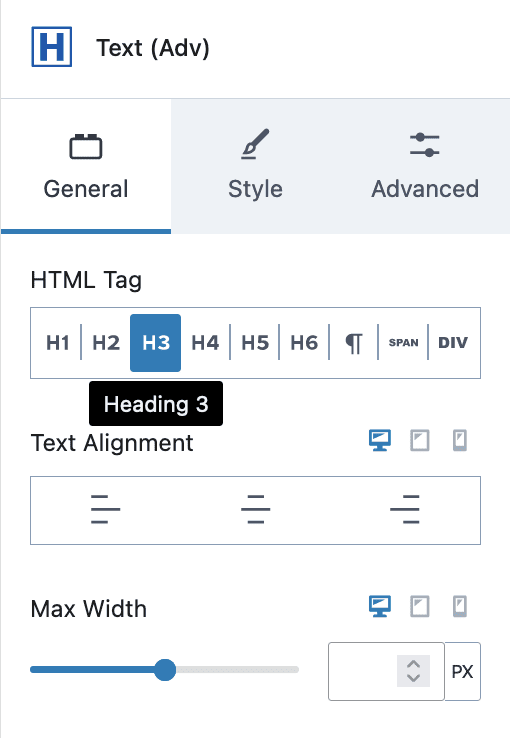Choose paragraph tag pilcrow icon
This screenshot has width=510, height=738.
coord(354,343)
